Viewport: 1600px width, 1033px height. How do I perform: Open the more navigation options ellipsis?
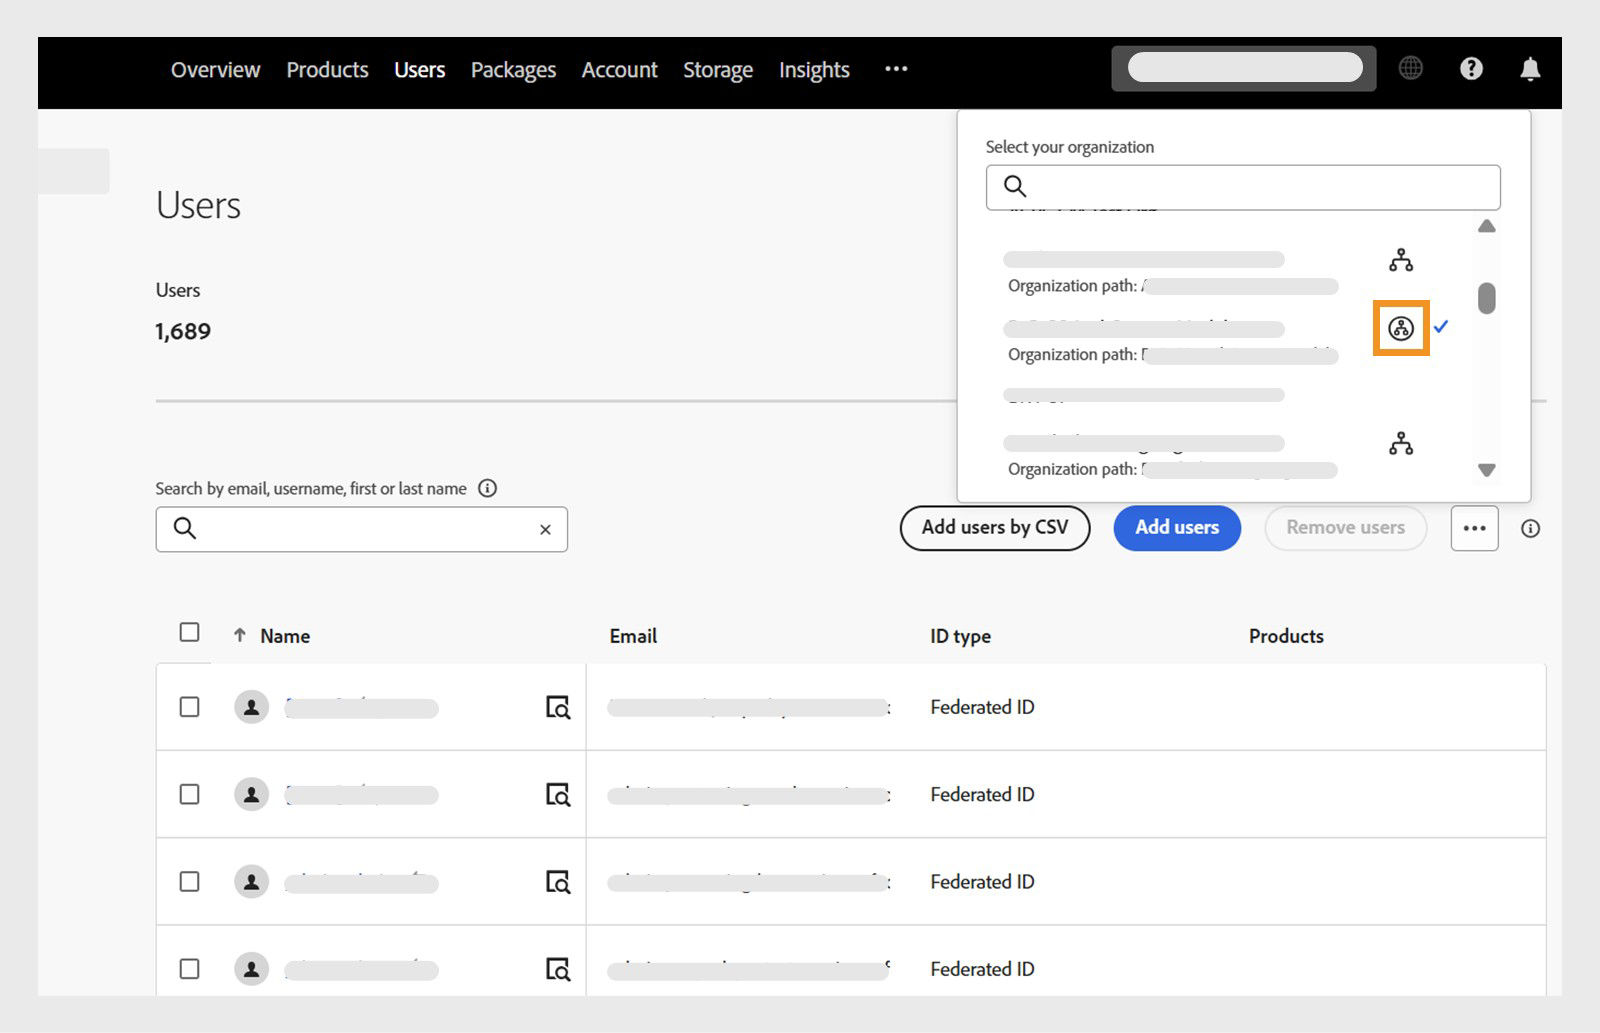click(896, 68)
